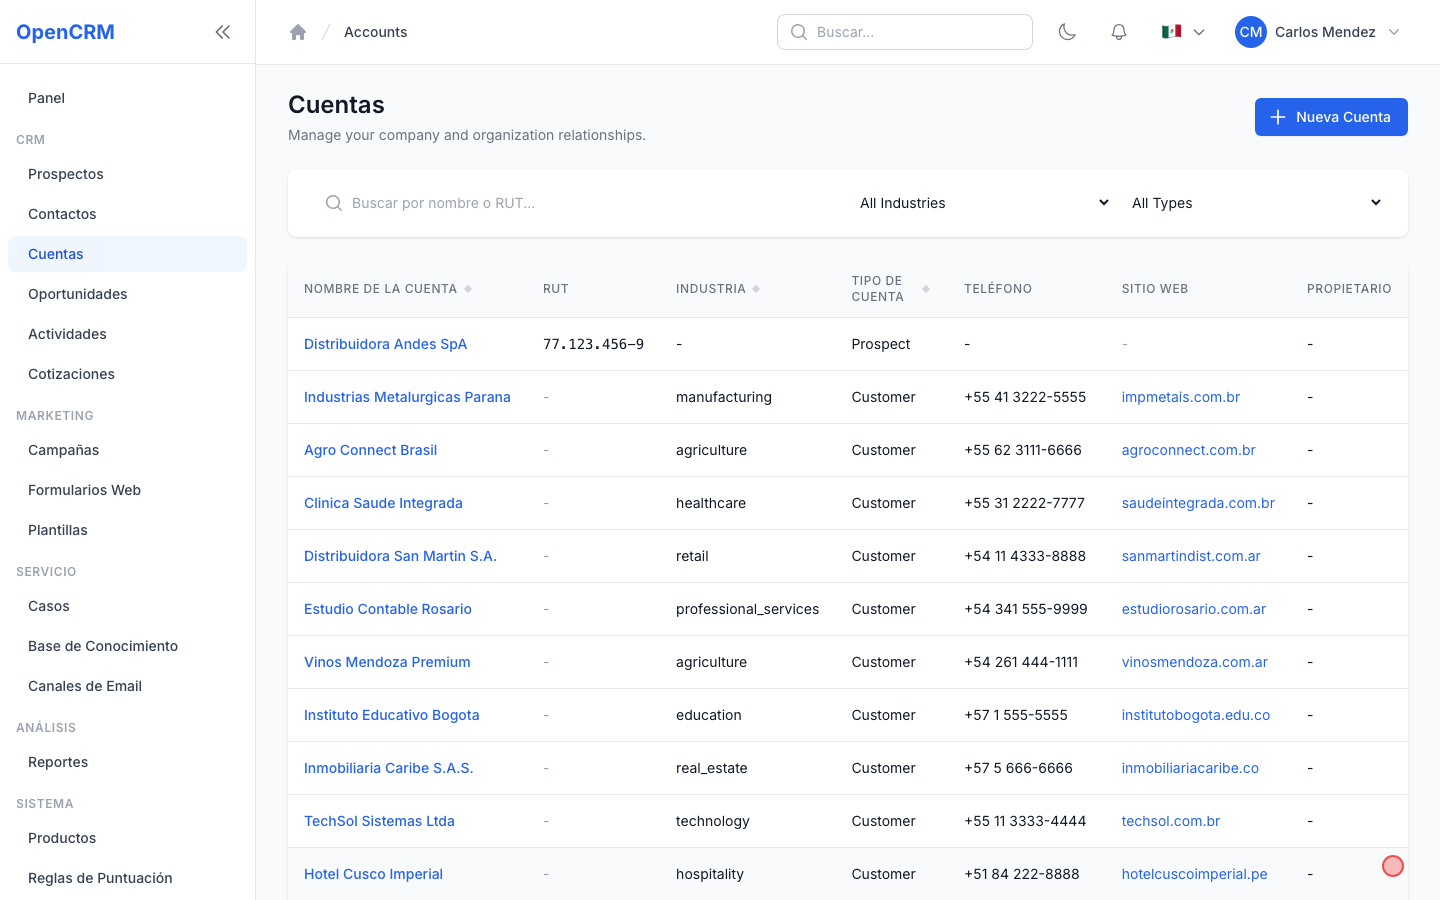
Task: Click the Nueva Cuenta button
Action: click(x=1331, y=117)
